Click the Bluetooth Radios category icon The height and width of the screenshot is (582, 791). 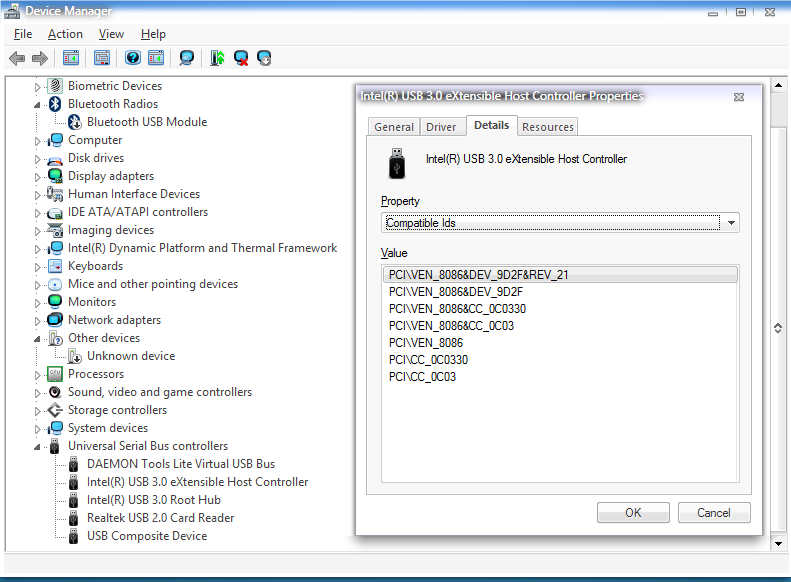(55, 104)
